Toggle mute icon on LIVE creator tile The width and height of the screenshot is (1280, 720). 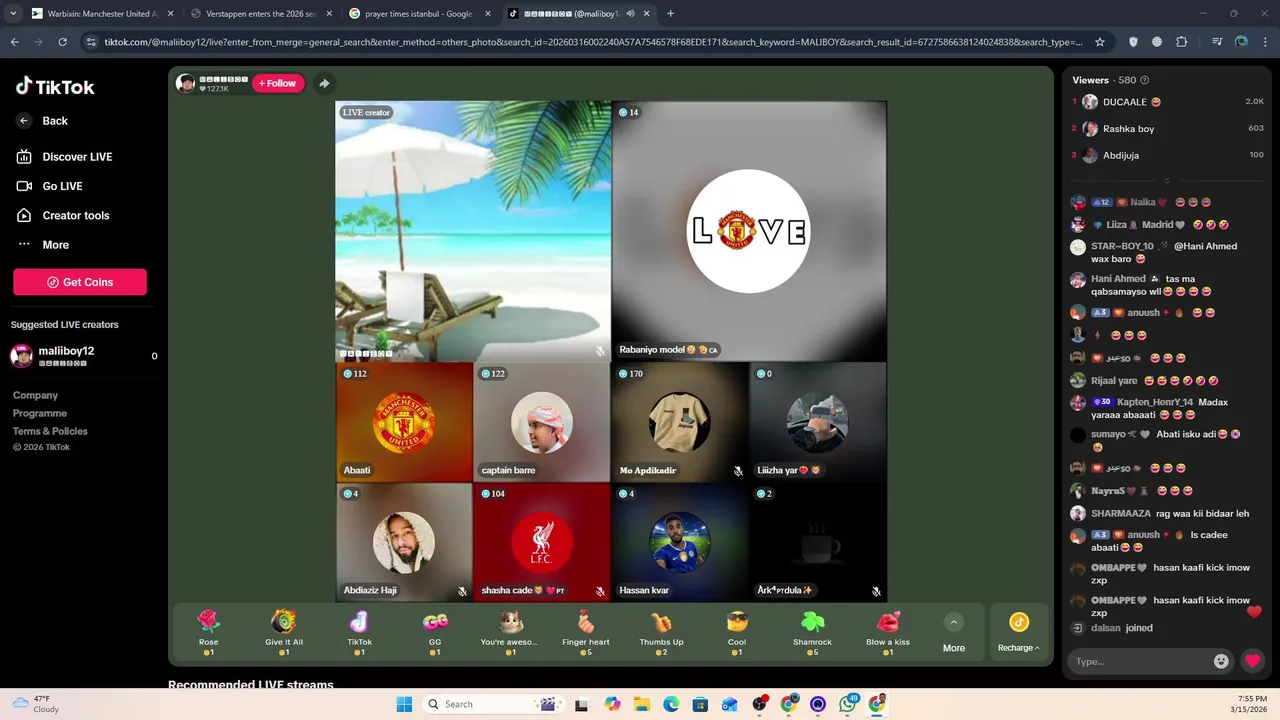tap(600, 351)
